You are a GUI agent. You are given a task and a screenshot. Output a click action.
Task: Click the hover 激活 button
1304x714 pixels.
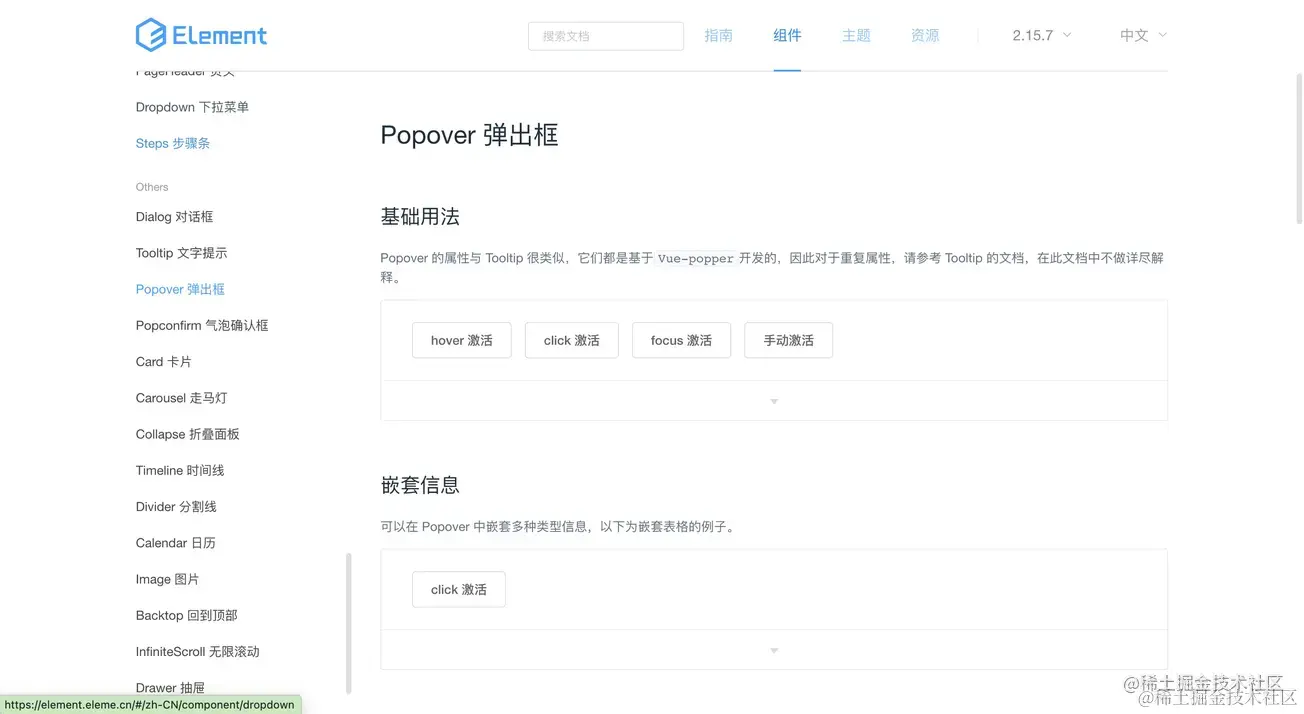click(462, 340)
